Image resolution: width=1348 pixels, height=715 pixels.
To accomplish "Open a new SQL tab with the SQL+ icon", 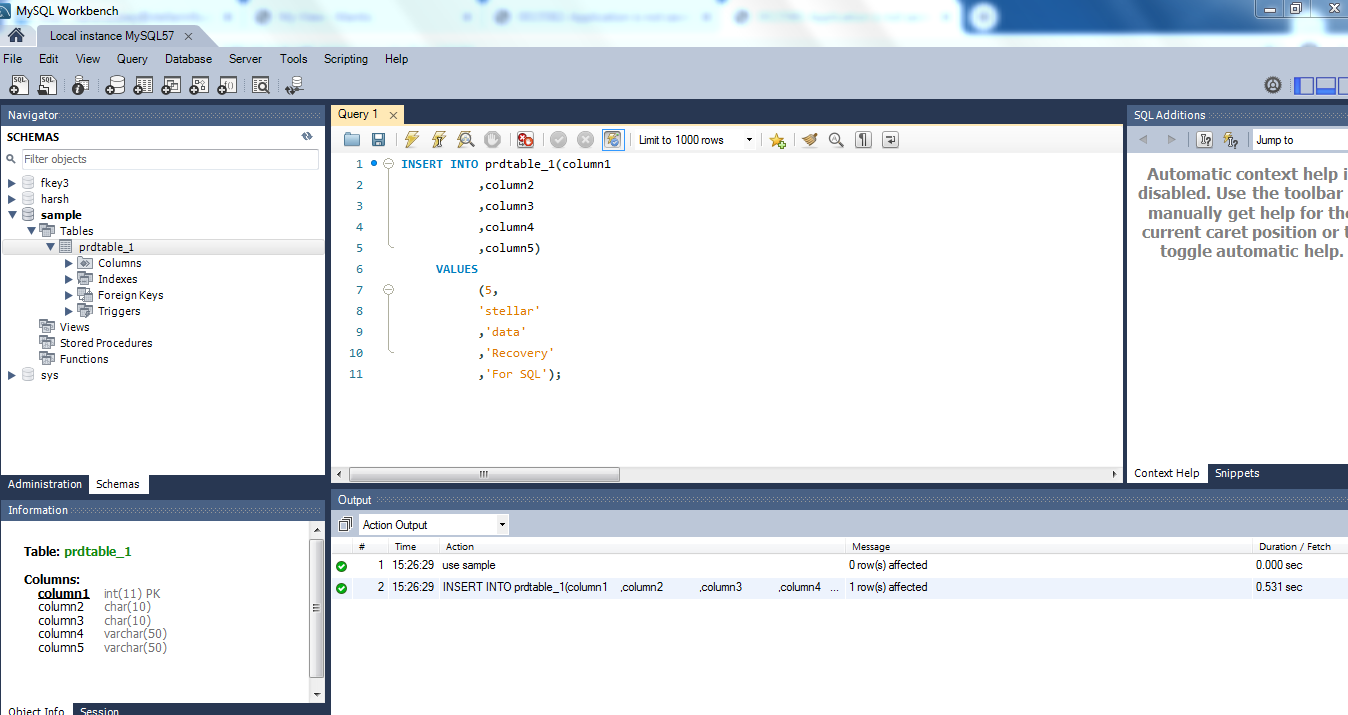I will point(19,86).
